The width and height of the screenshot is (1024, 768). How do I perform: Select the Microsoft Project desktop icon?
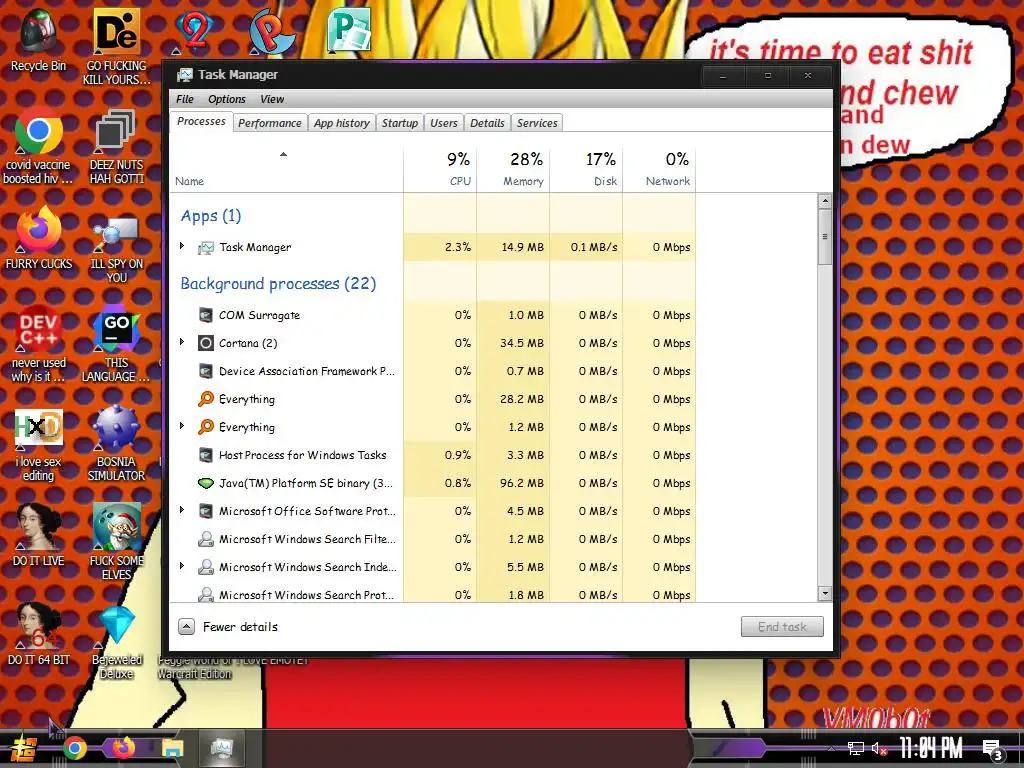(x=349, y=30)
